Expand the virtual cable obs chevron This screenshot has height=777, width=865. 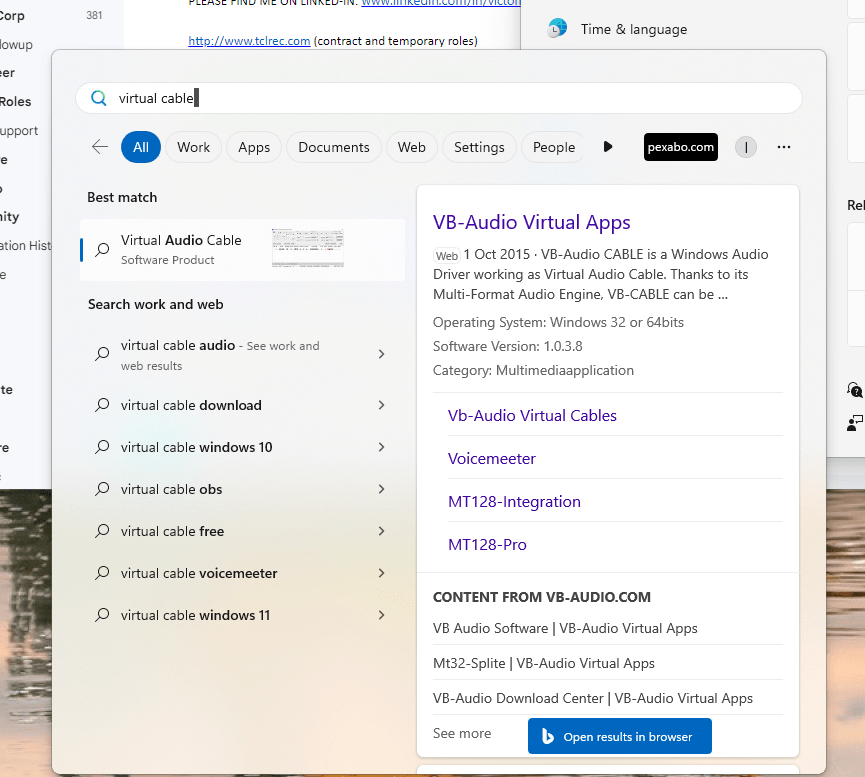(381, 489)
